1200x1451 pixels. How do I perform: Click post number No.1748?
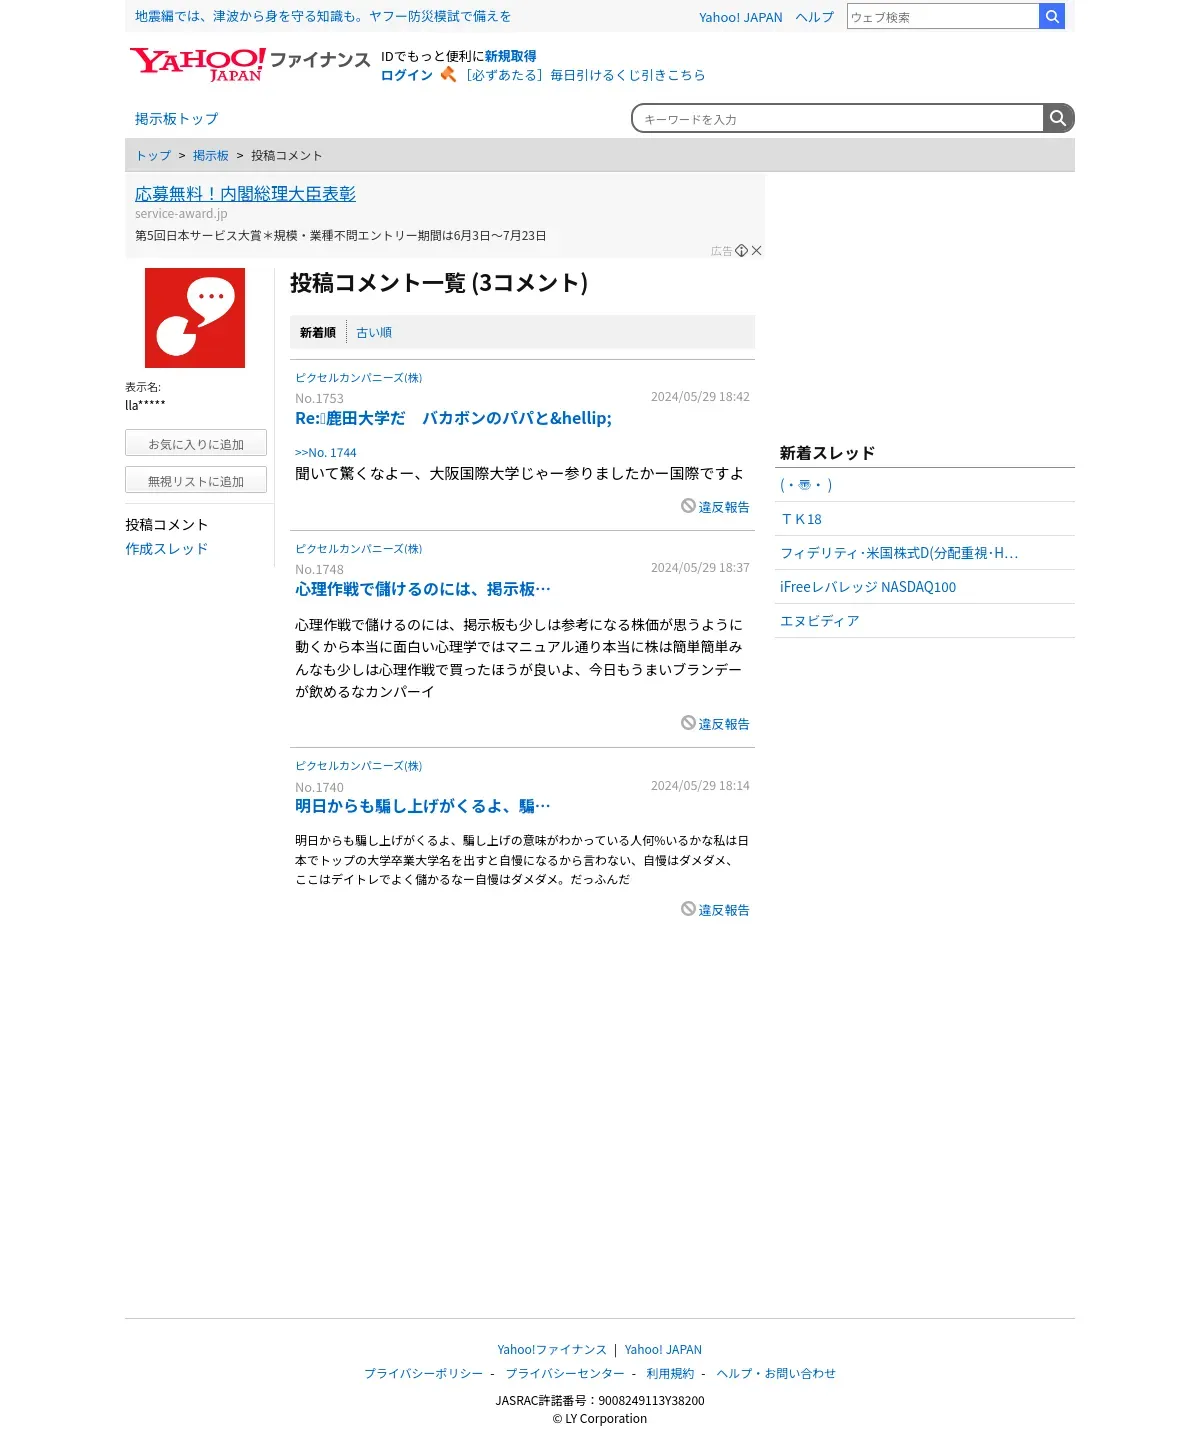click(319, 570)
